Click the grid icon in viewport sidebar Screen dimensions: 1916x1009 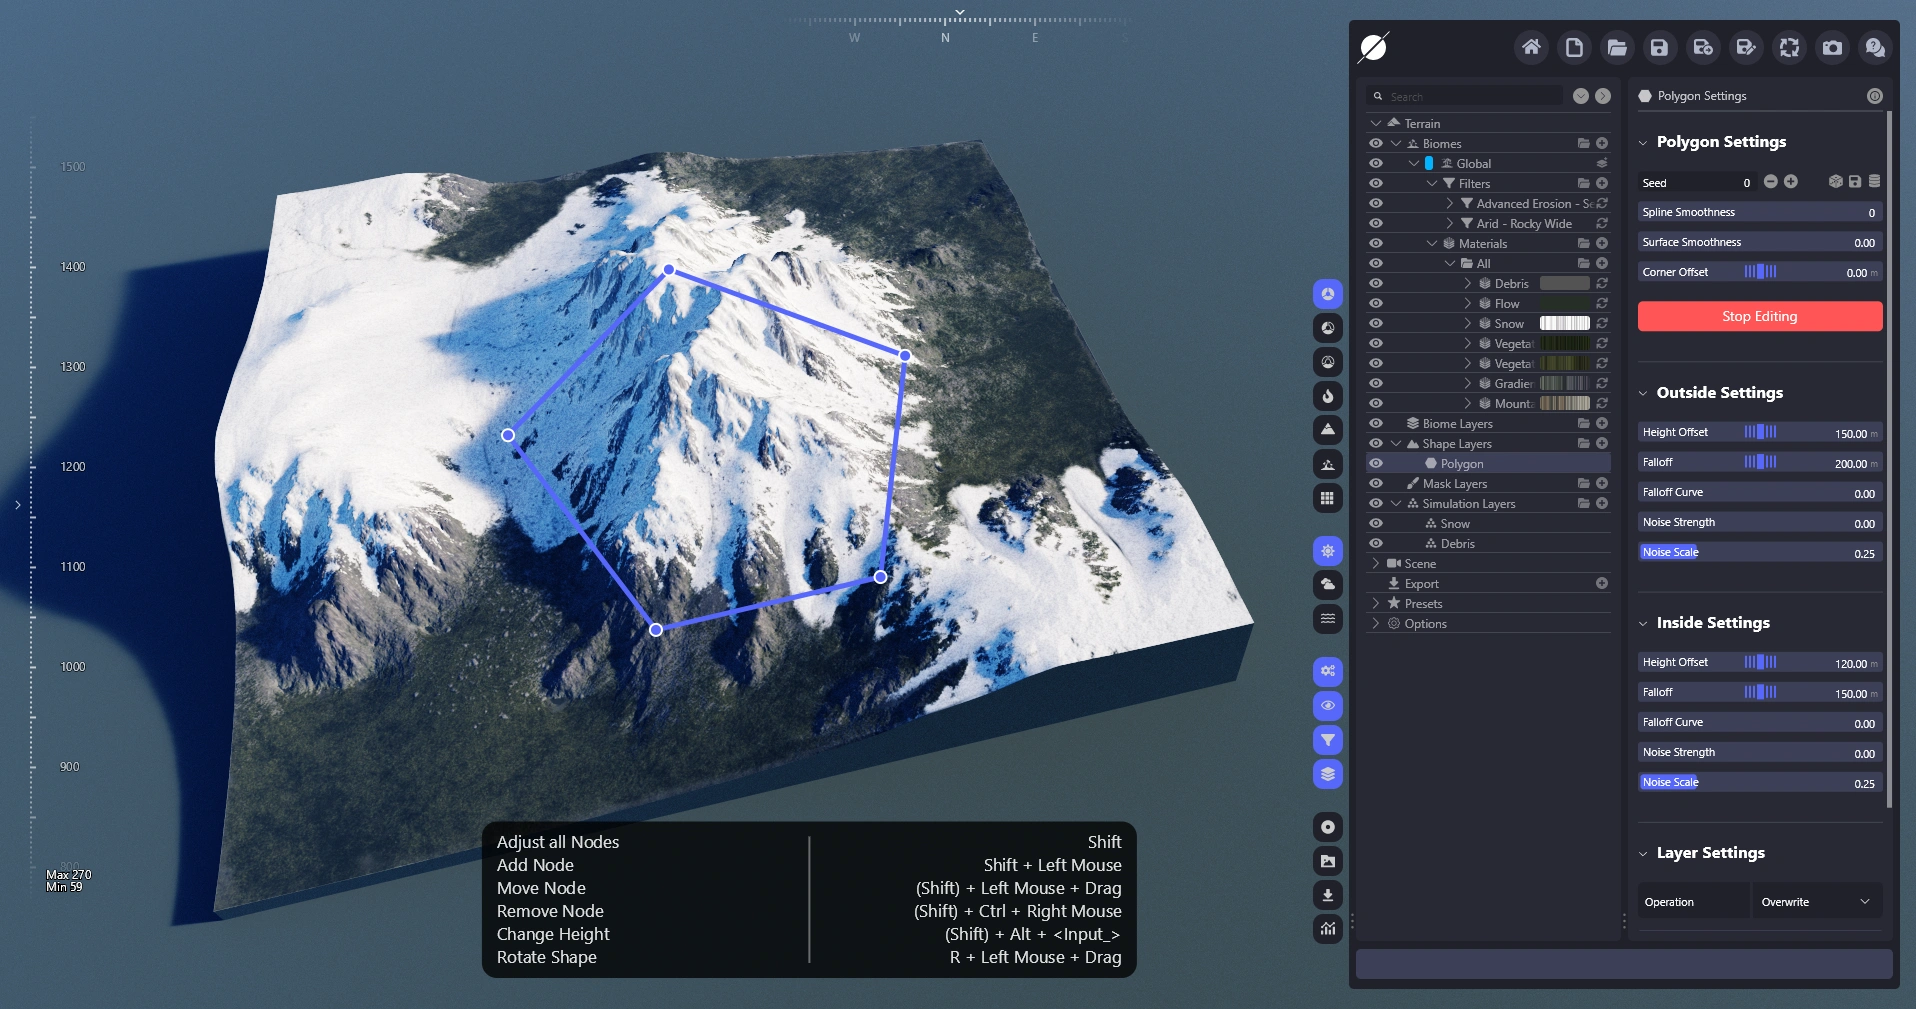(1327, 498)
